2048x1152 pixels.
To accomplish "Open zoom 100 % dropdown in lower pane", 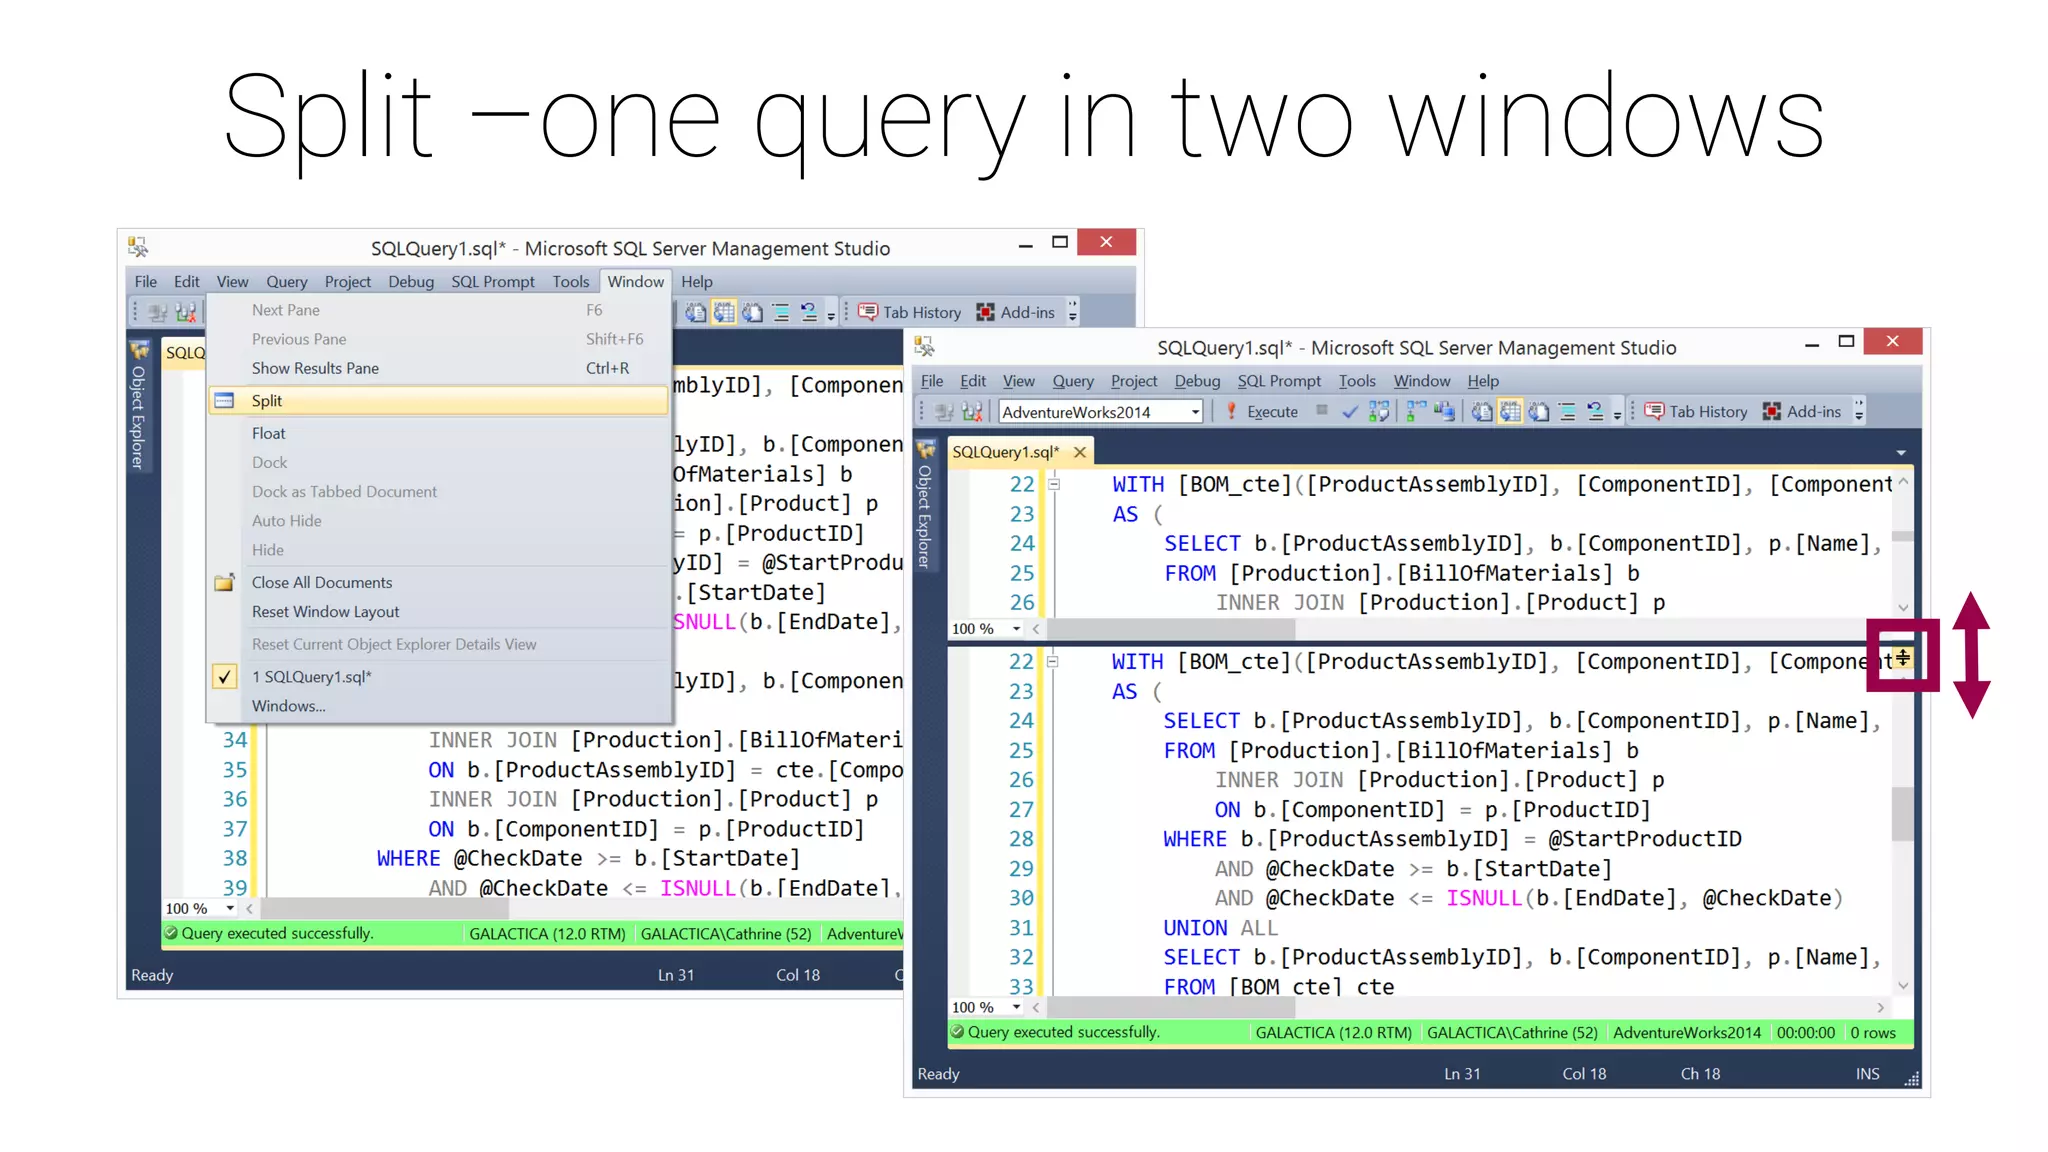I will 1017,1007.
